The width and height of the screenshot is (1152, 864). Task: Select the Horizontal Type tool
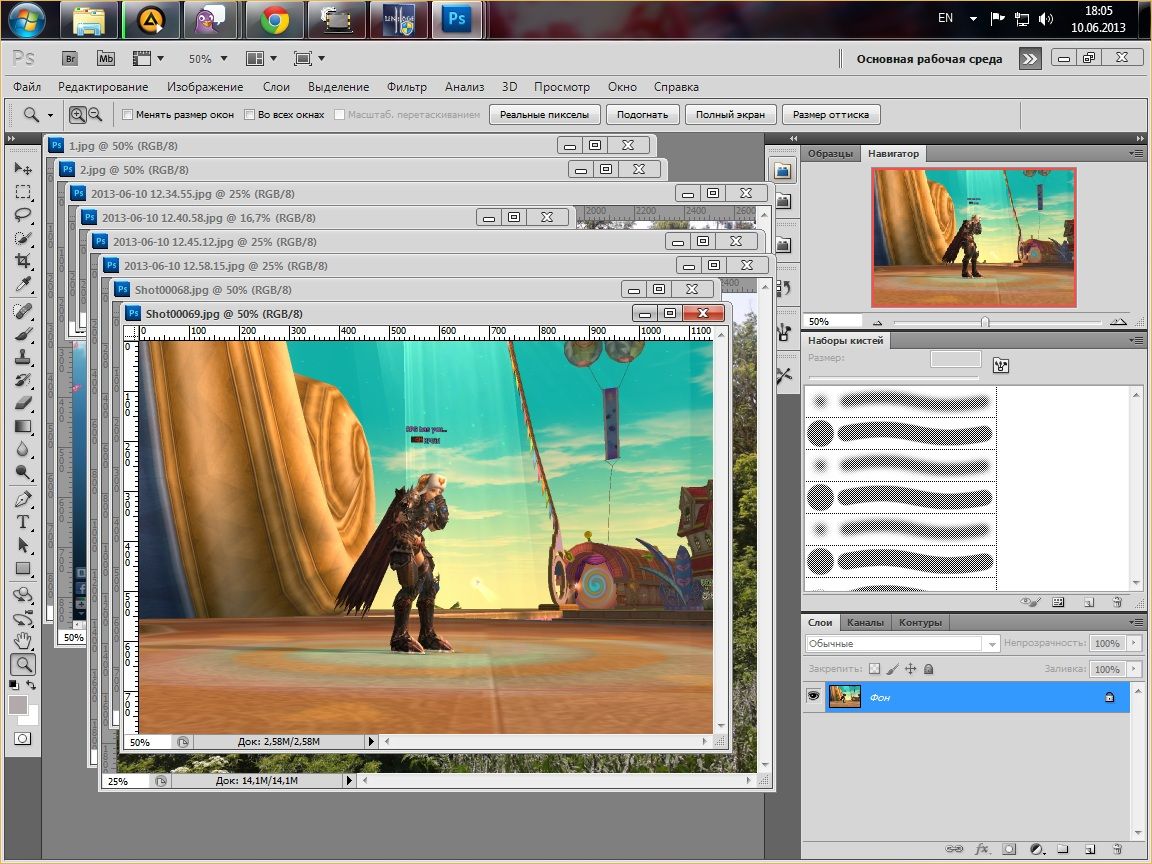pos(23,522)
